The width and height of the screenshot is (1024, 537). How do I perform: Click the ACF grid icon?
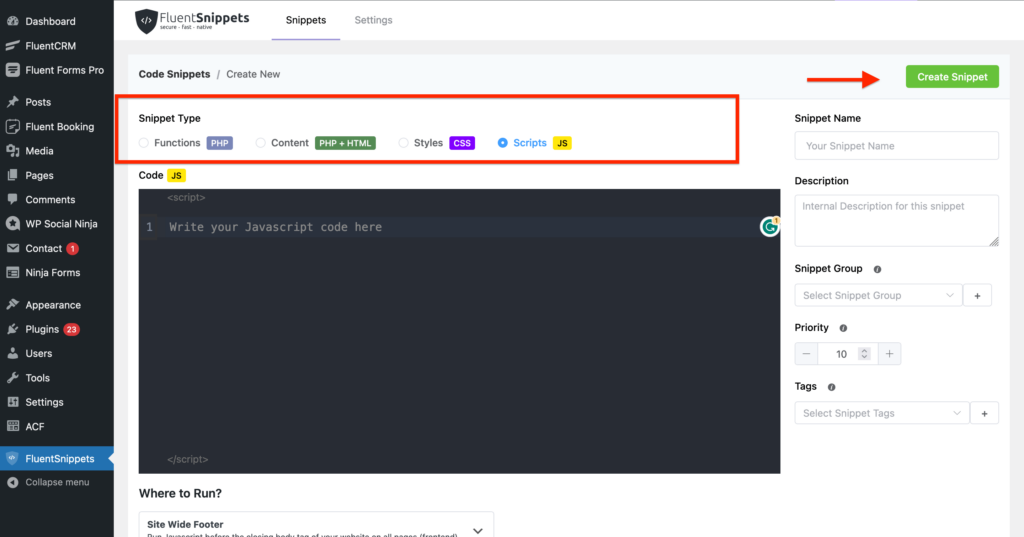tap(12, 426)
